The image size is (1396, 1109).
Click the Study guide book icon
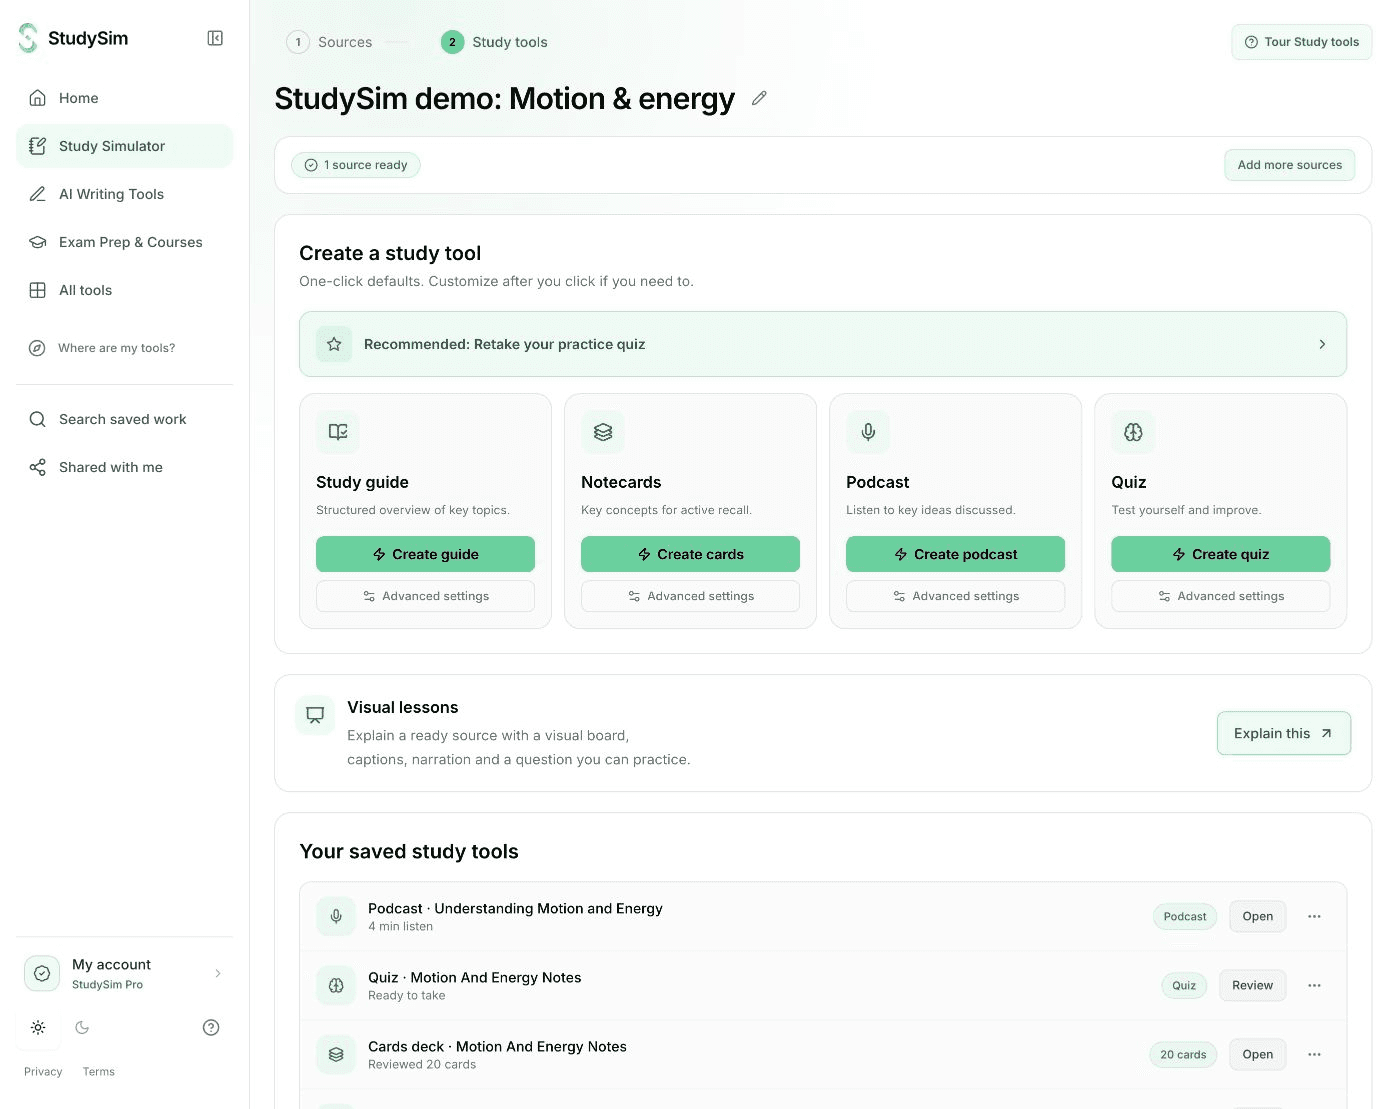[338, 432]
